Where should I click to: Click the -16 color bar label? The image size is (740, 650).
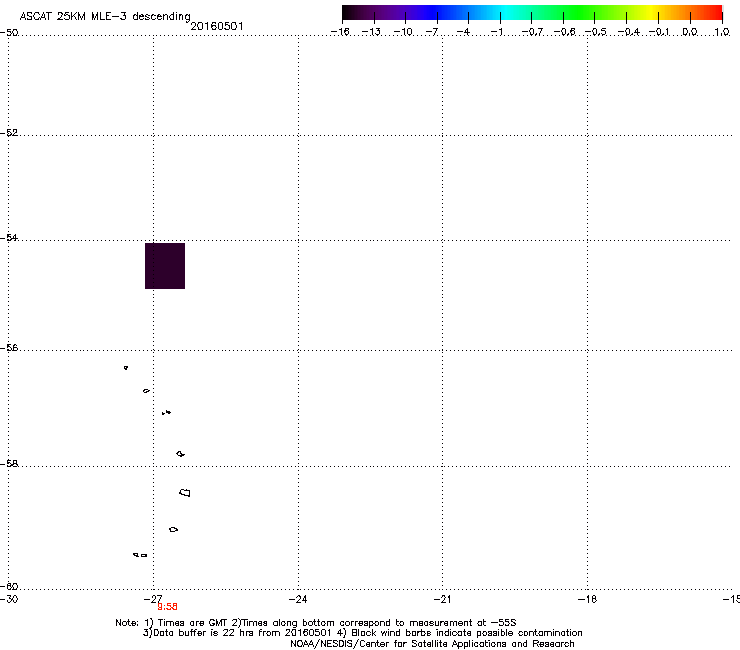tap(340, 32)
